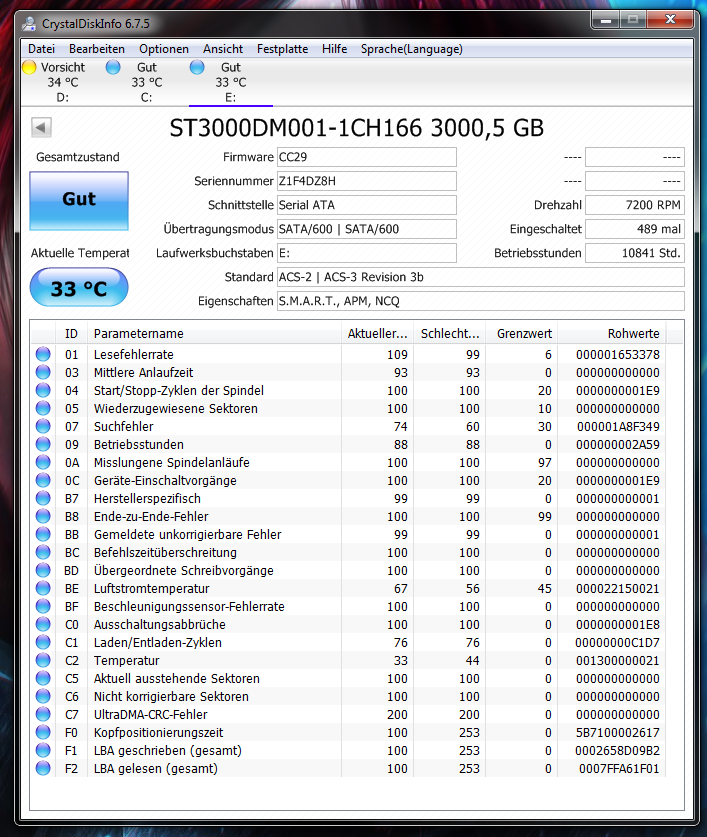Click the Aktueller column header
Viewport: 707px width, 837px height.
tap(377, 334)
